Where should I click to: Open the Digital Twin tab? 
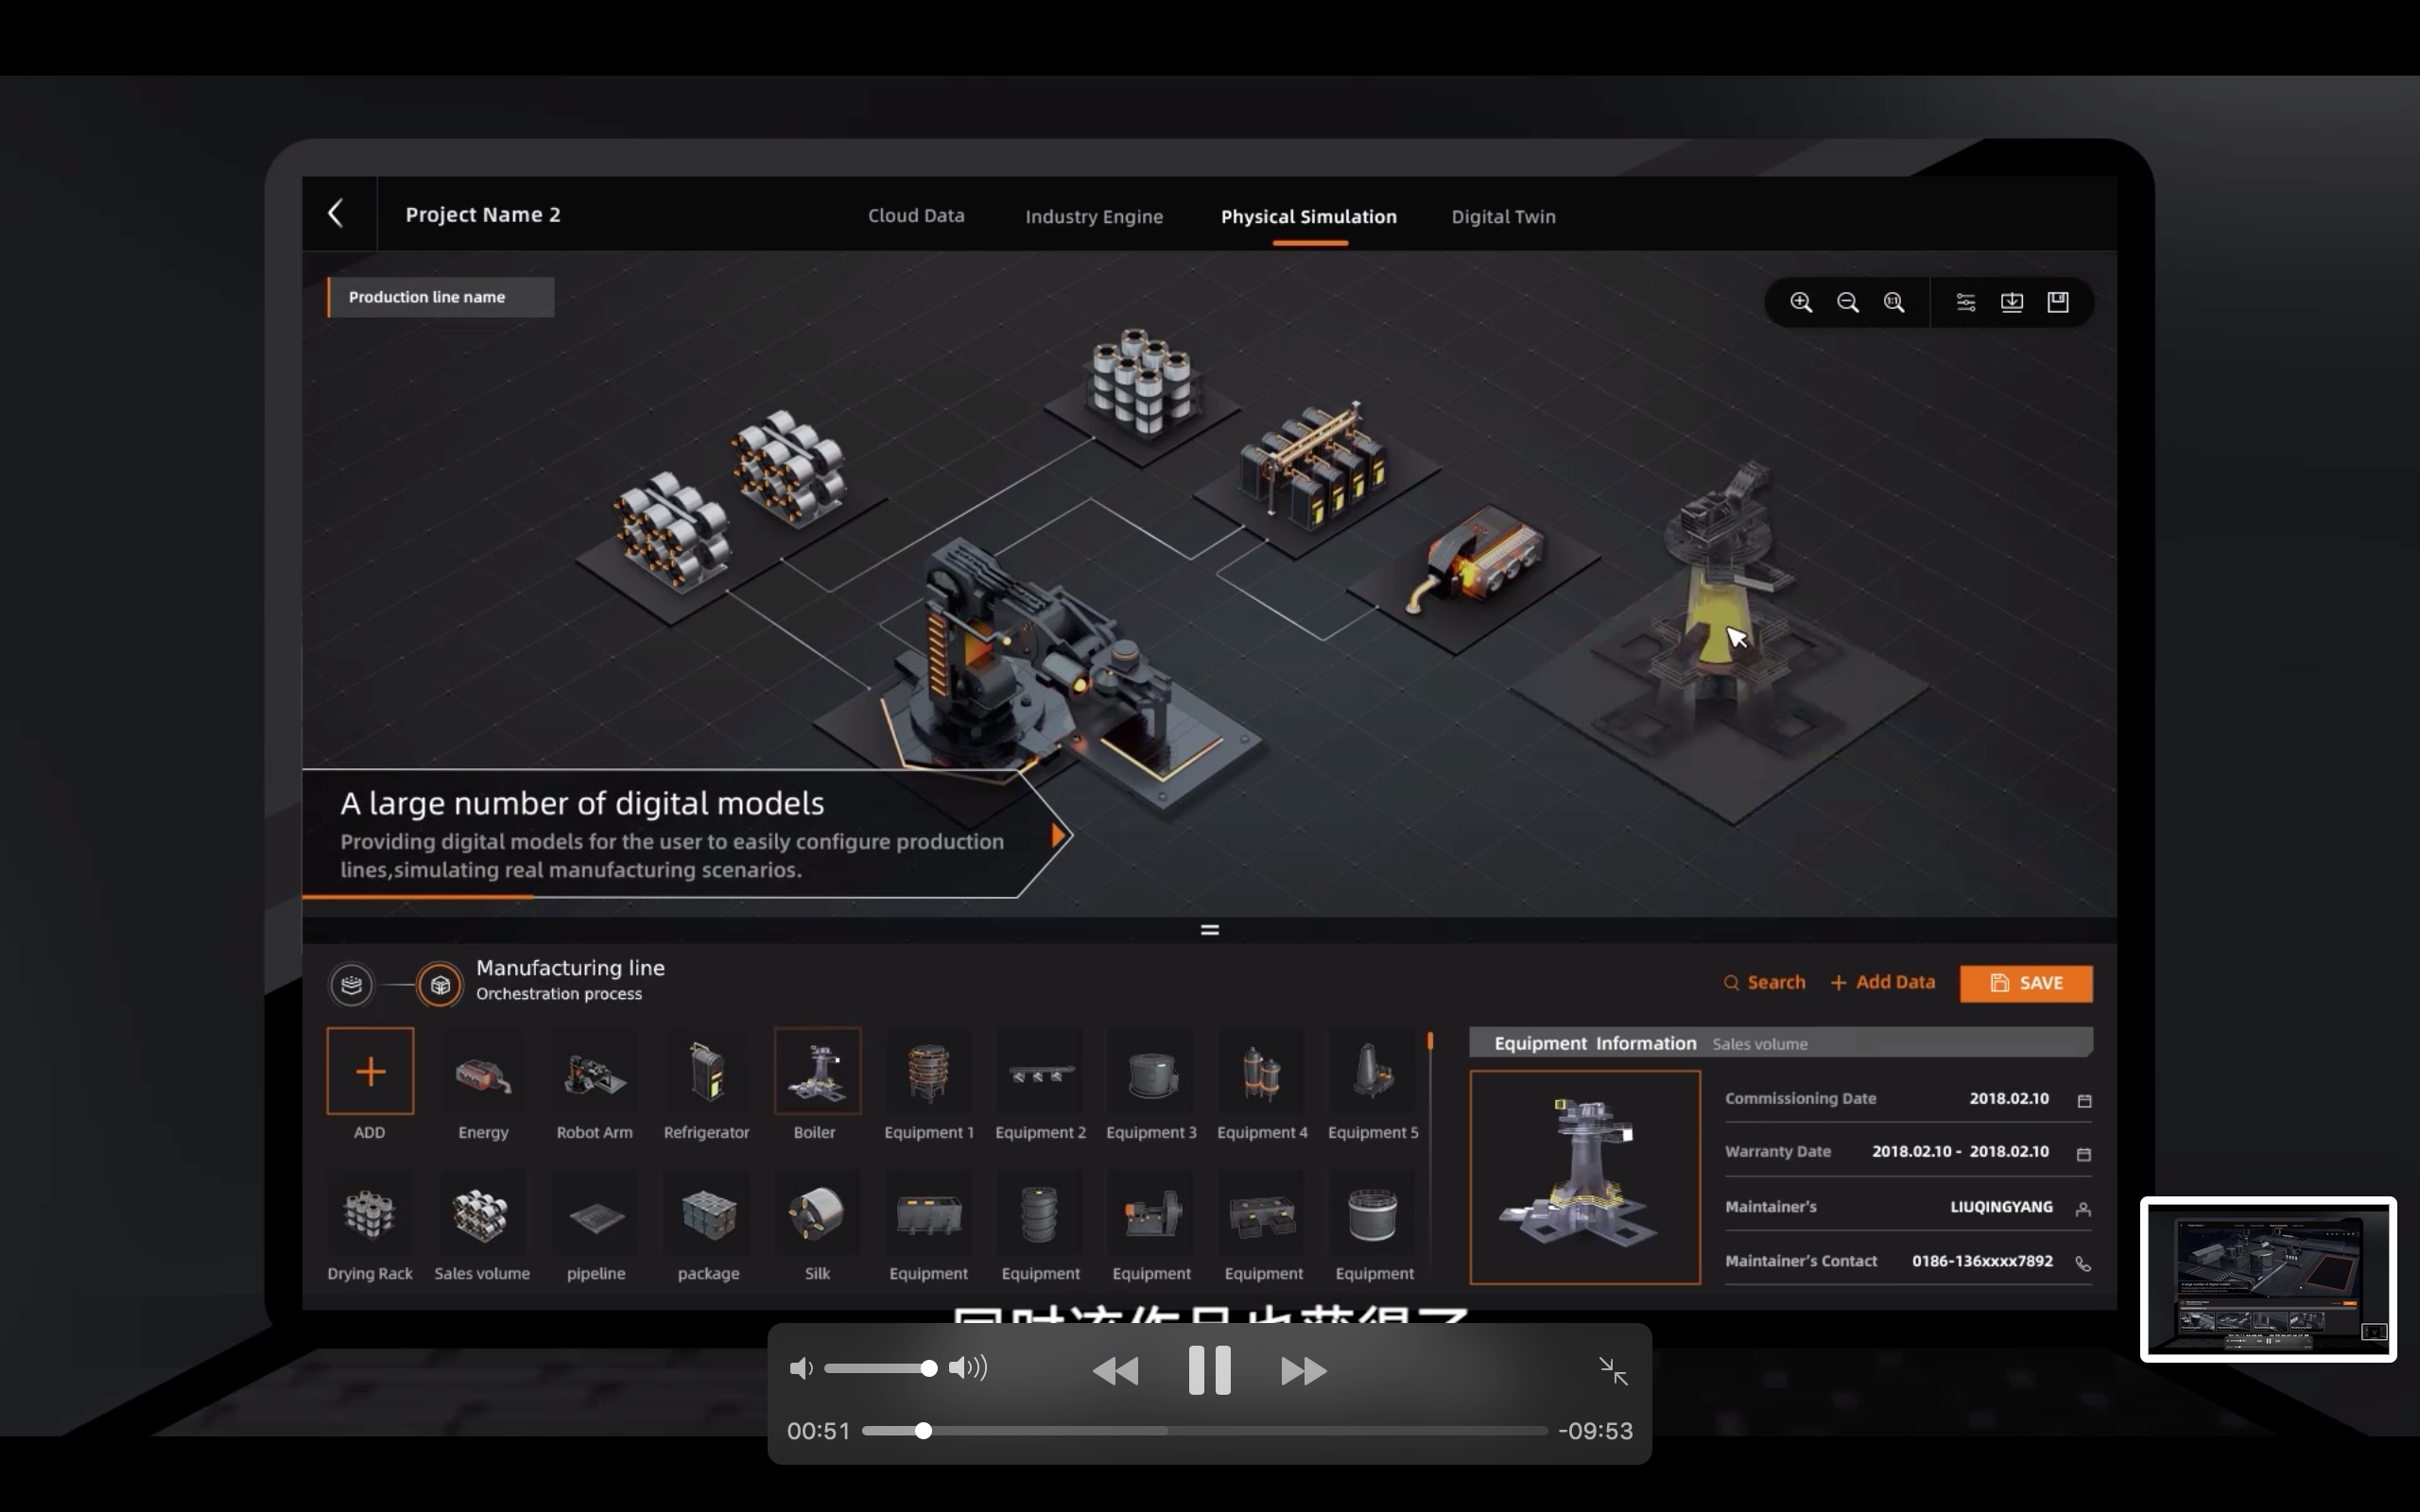coord(1504,217)
